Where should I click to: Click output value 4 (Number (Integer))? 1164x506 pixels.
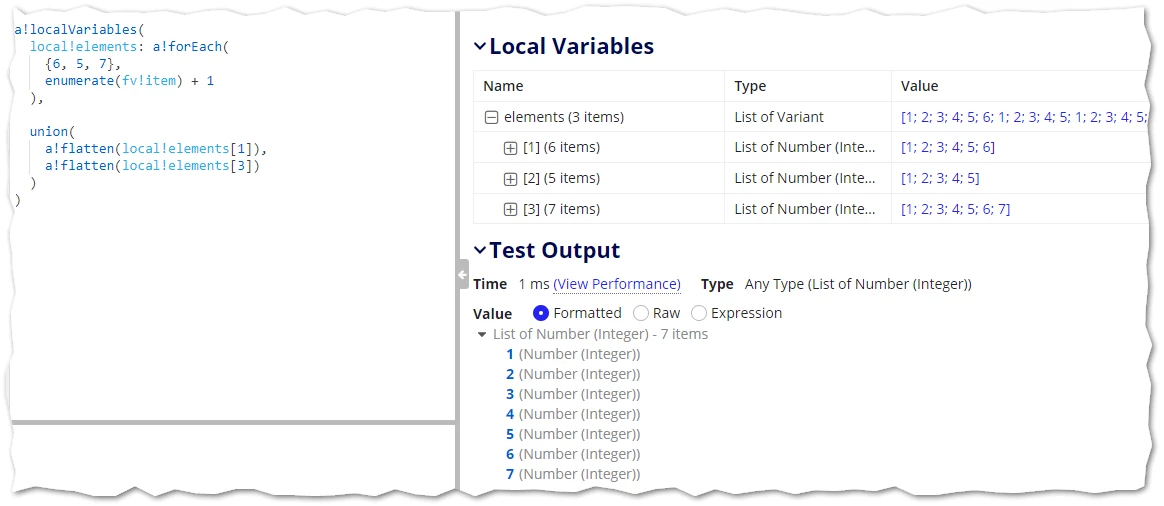(x=573, y=415)
